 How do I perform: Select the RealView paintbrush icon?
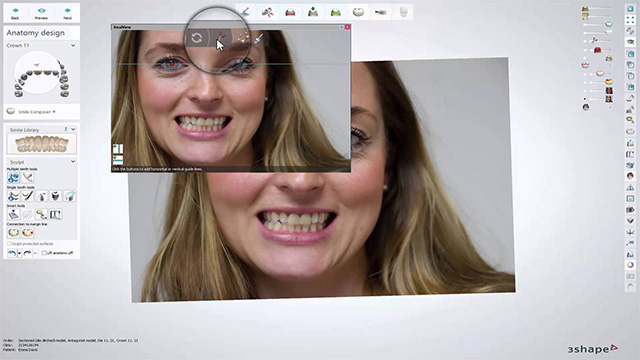coord(259,38)
